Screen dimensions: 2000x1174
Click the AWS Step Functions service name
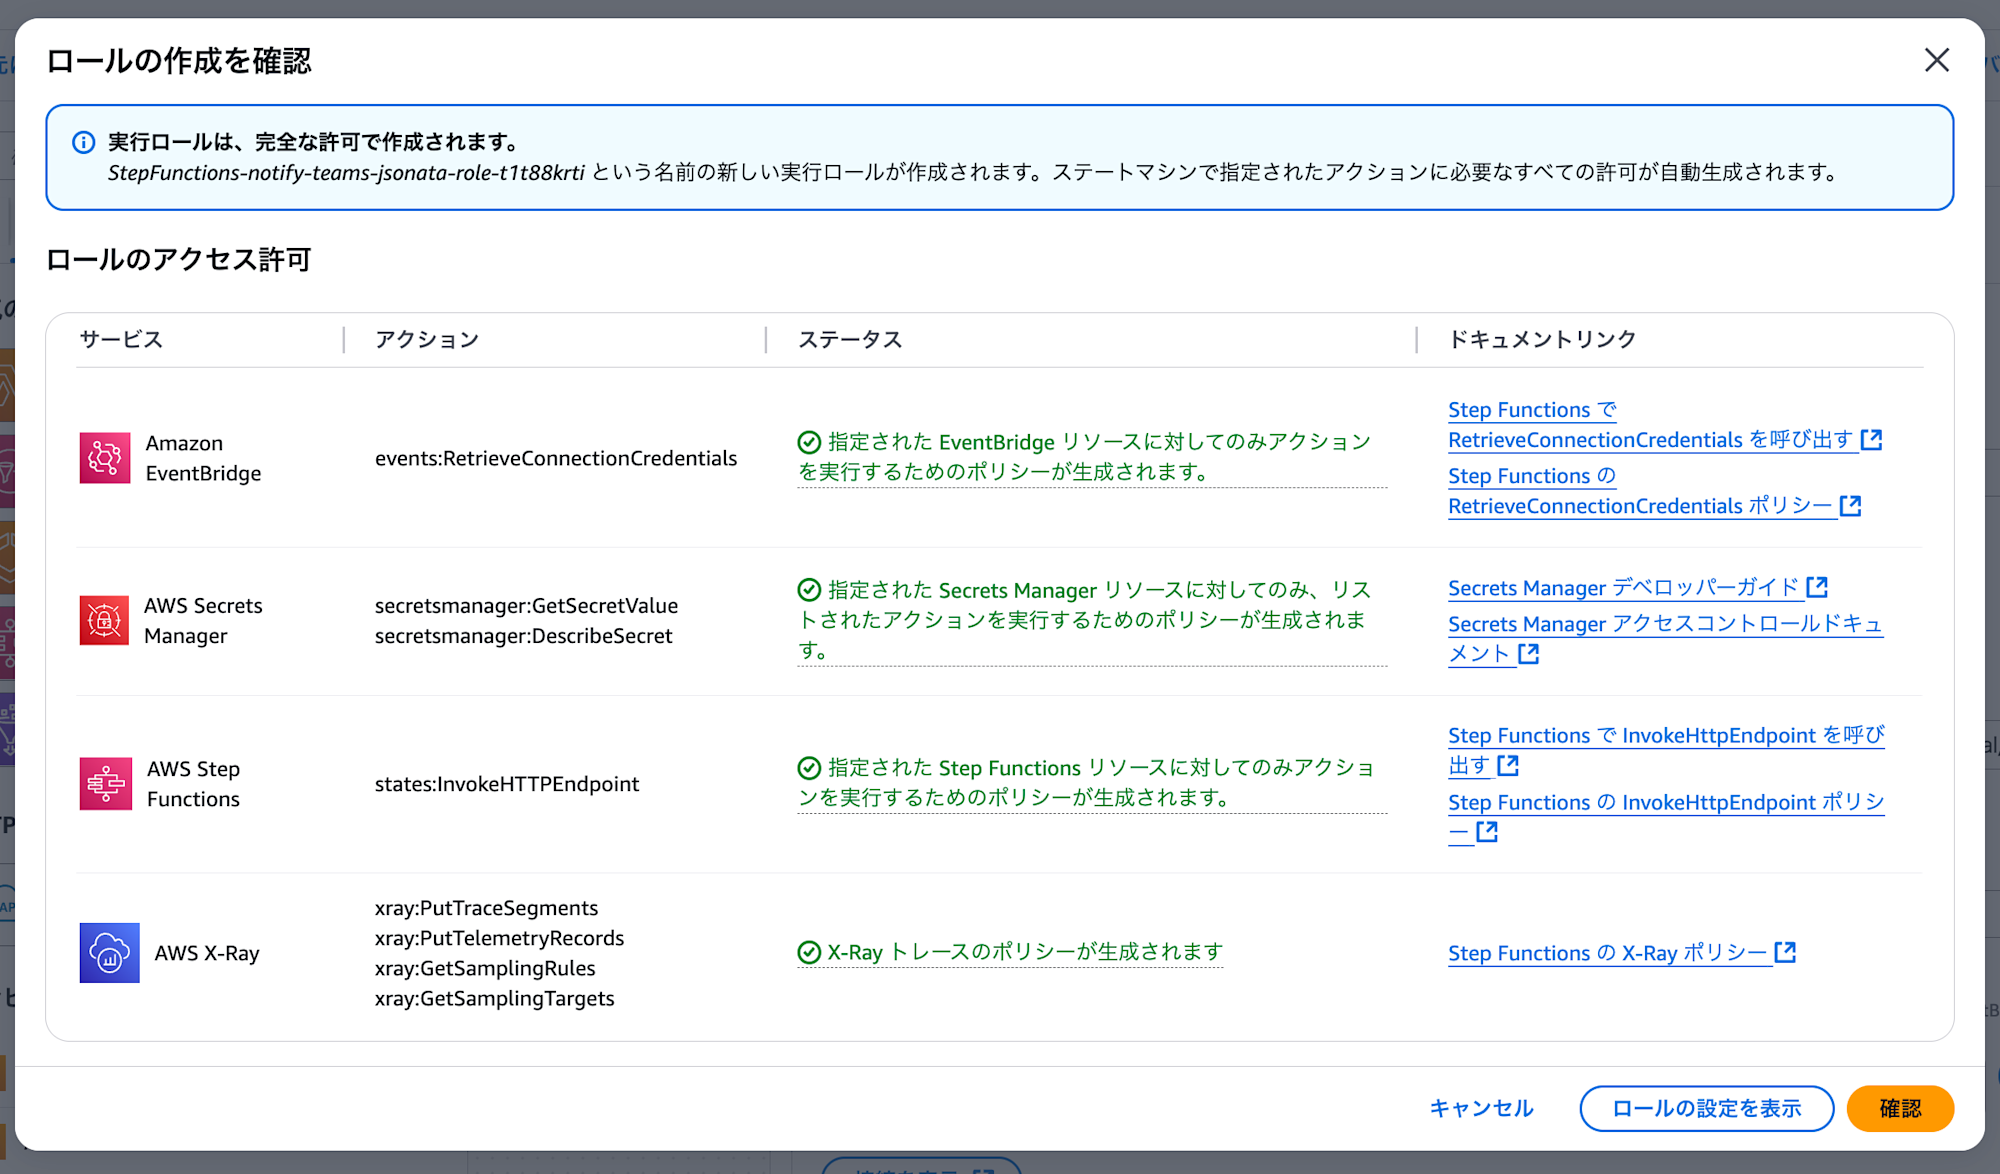[x=193, y=784]
